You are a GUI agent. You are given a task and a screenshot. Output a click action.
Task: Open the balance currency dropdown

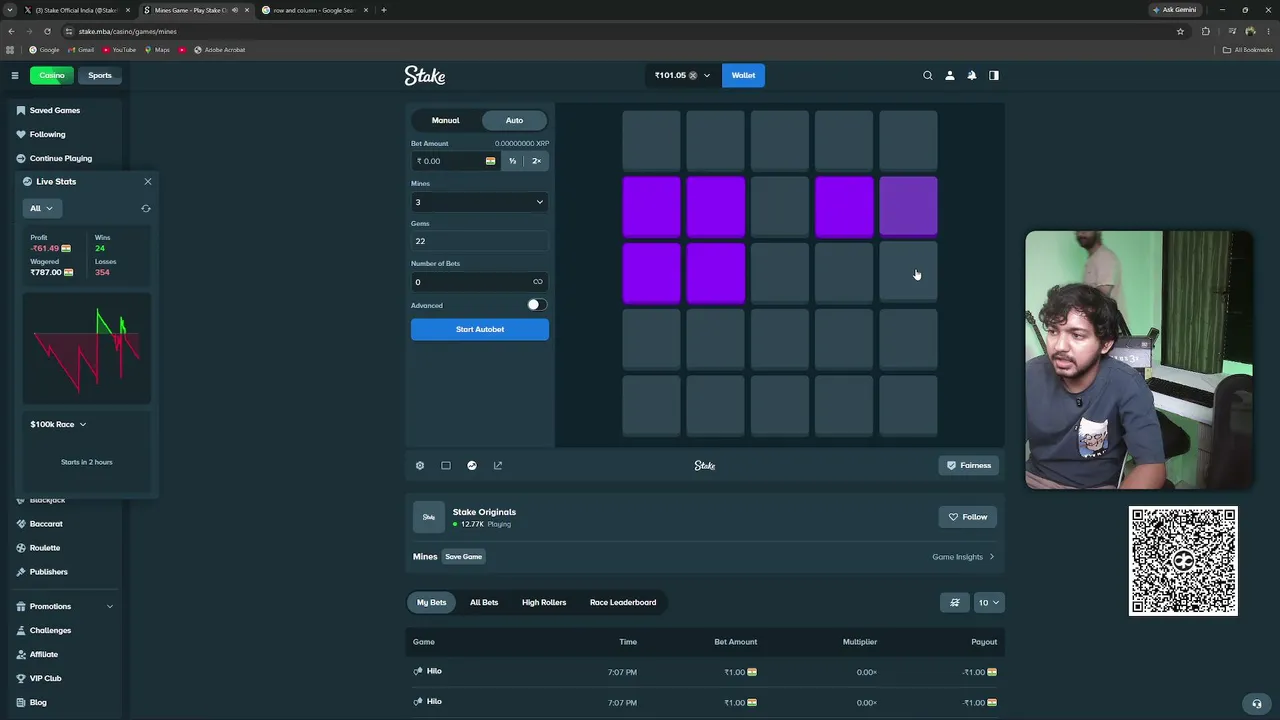tap(682, 75)
